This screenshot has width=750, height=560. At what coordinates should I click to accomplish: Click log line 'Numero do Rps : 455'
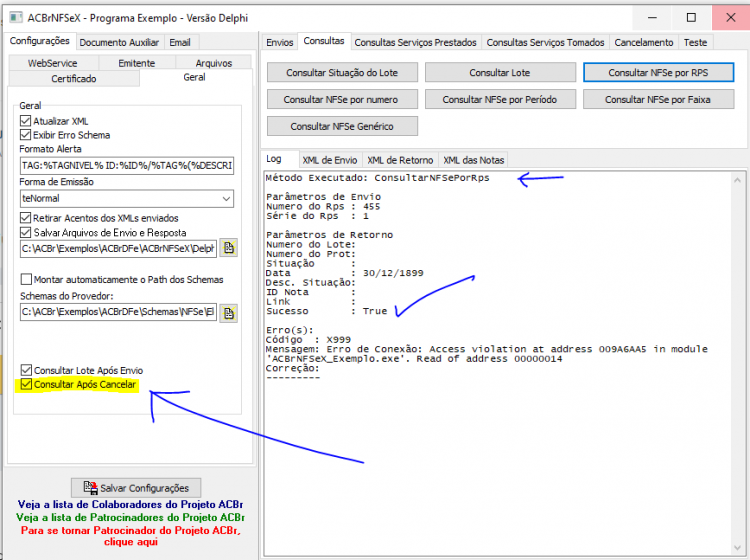coord(323,207)
